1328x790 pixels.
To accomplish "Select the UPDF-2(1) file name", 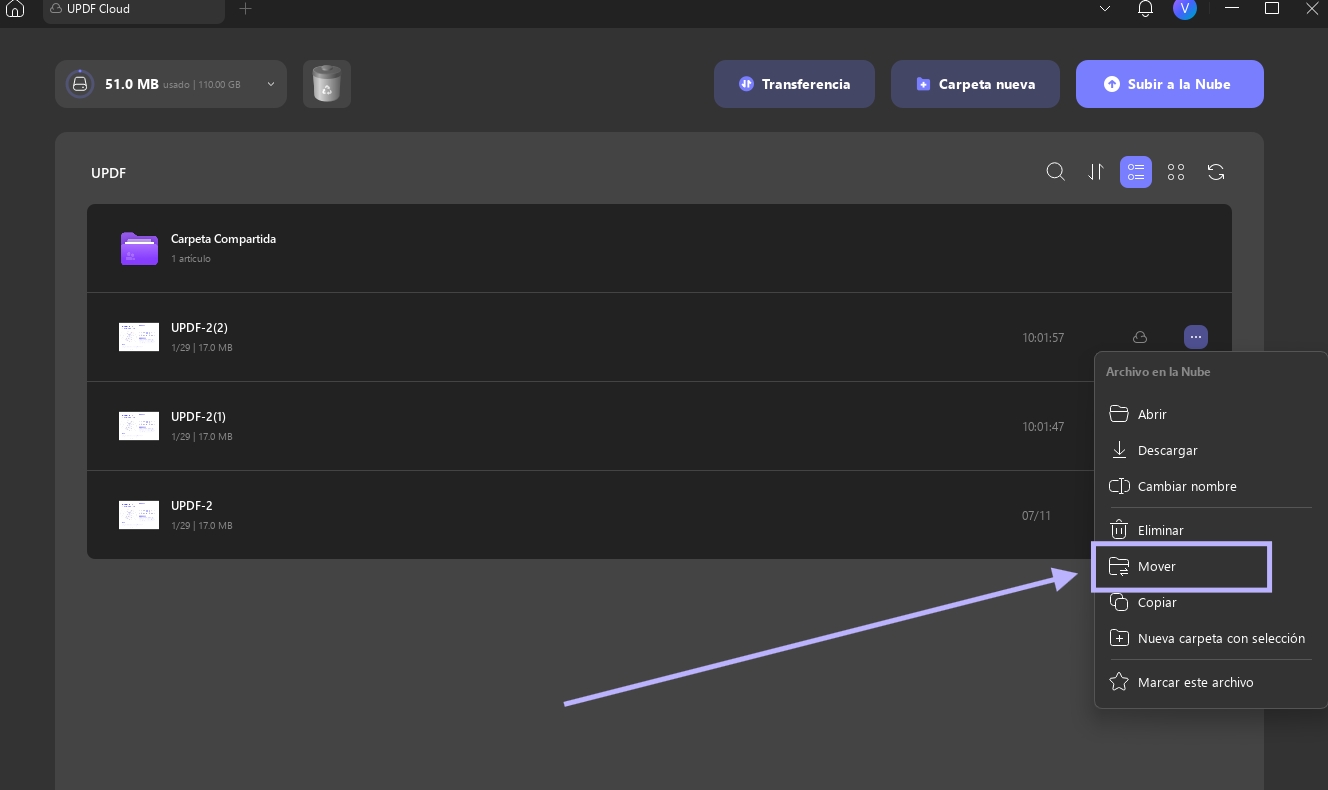I will click(x=198, y=417).
